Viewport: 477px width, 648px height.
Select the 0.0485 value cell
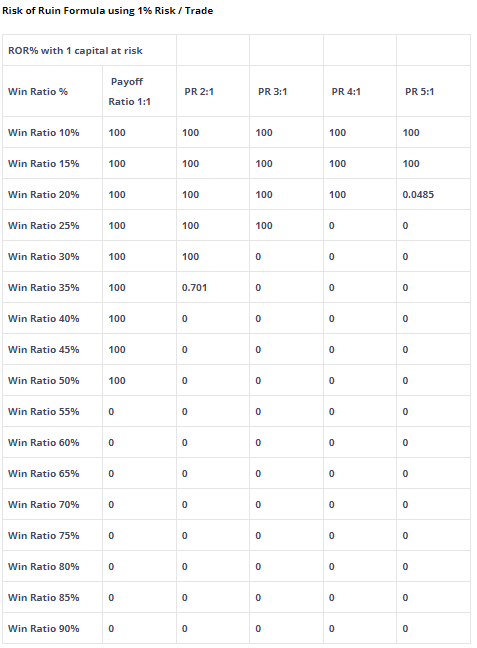434,194
